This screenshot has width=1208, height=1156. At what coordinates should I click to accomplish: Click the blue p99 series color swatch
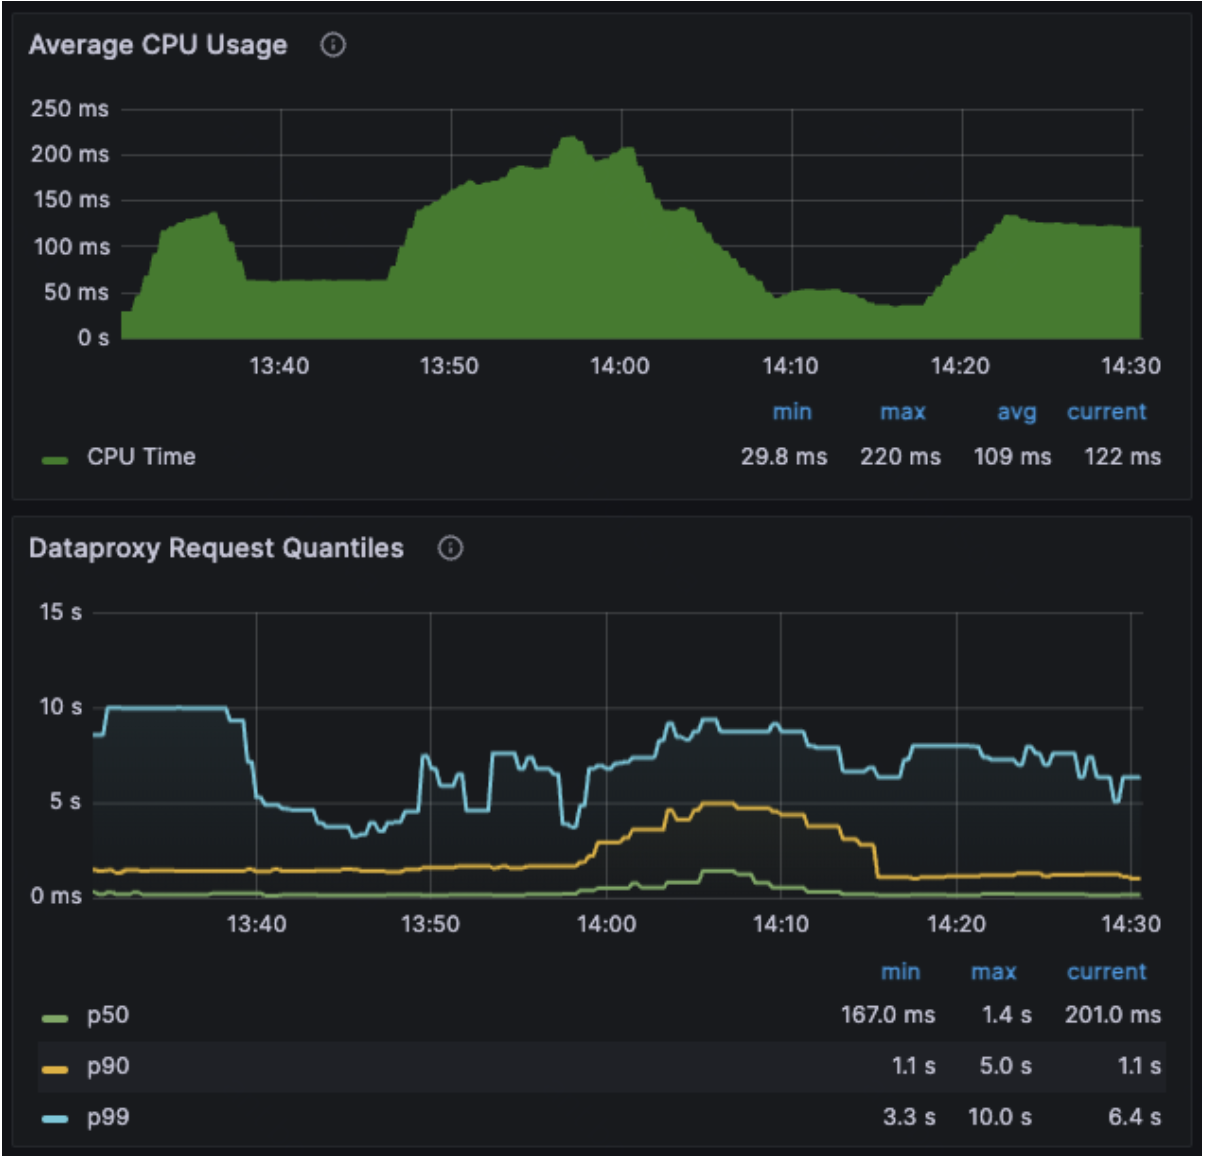click(55, 1119)
